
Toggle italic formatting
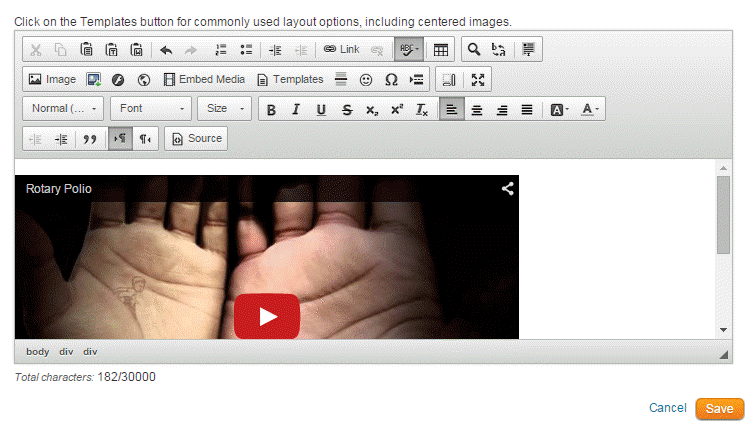(x=296, y=109)
